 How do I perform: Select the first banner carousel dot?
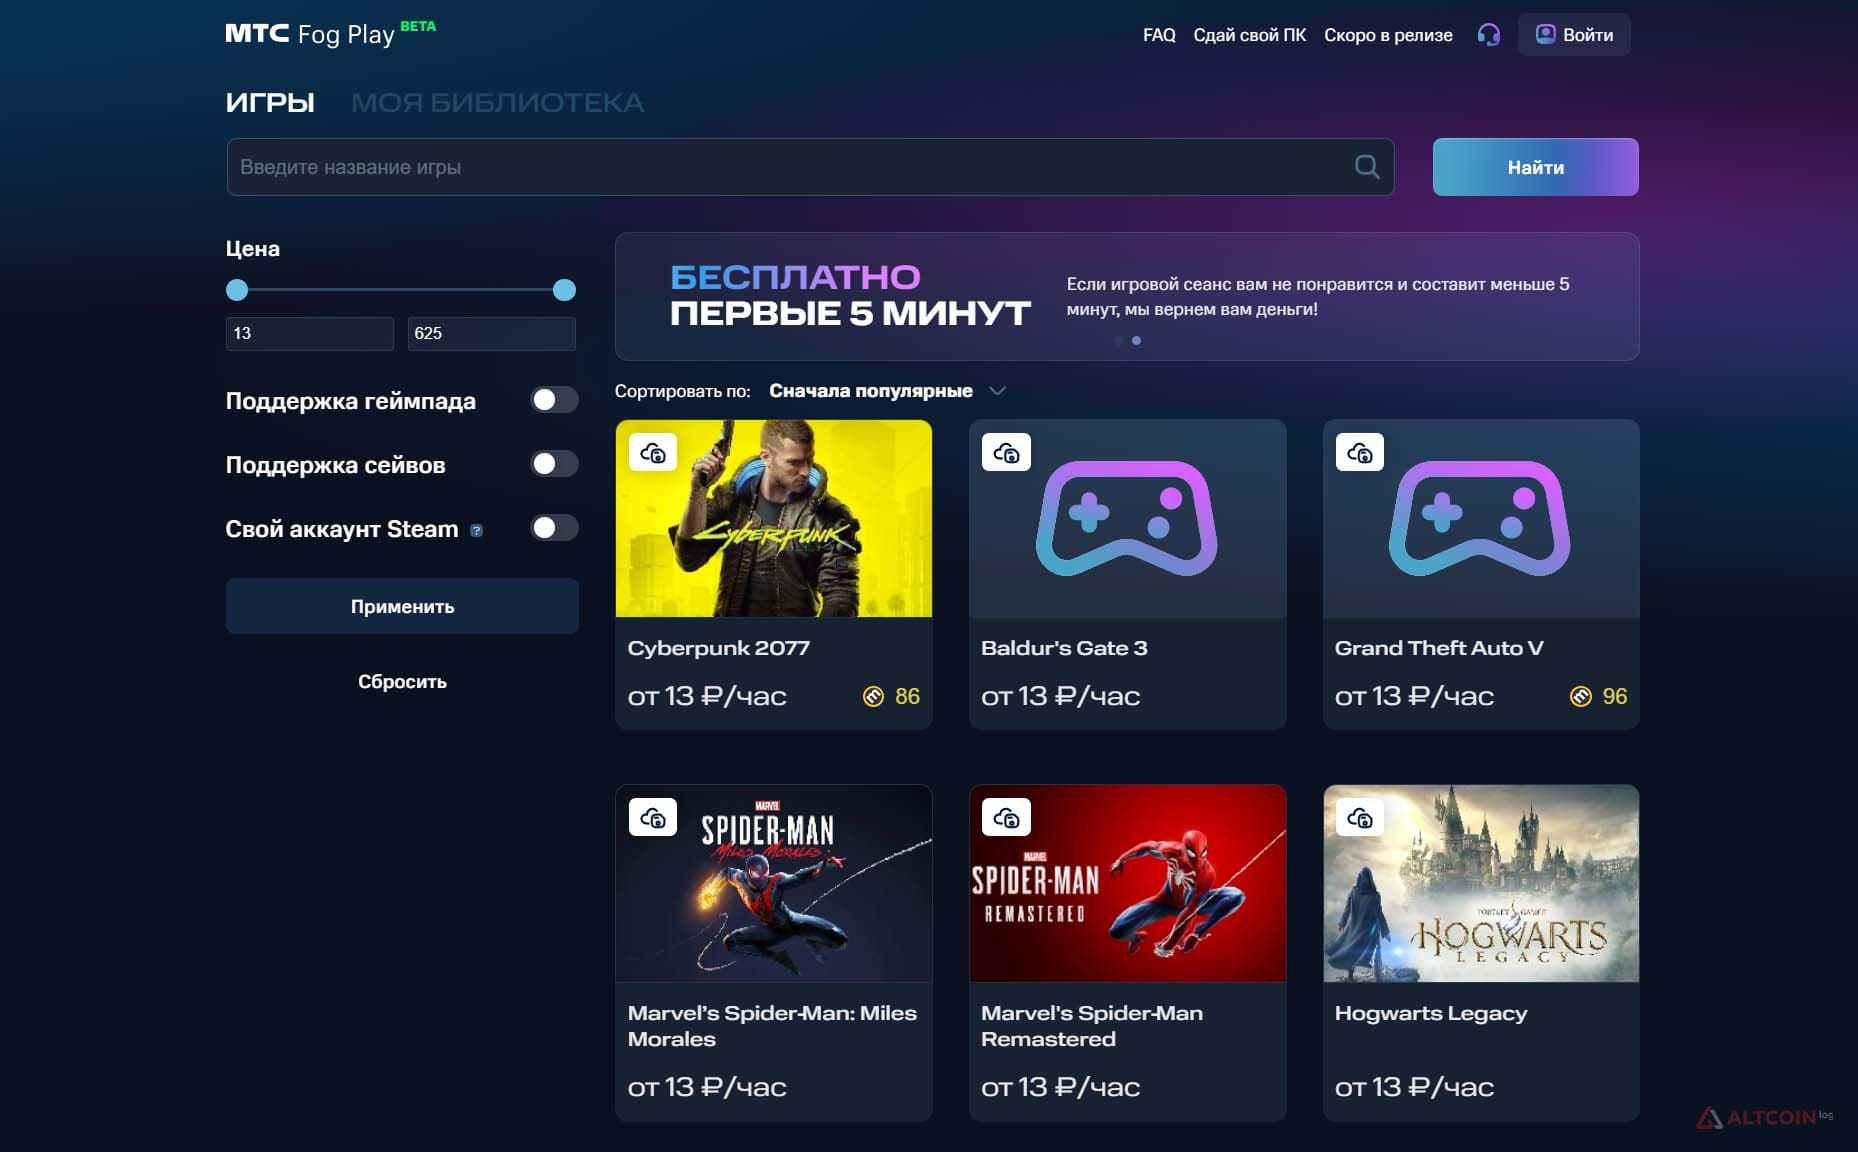1118,341
